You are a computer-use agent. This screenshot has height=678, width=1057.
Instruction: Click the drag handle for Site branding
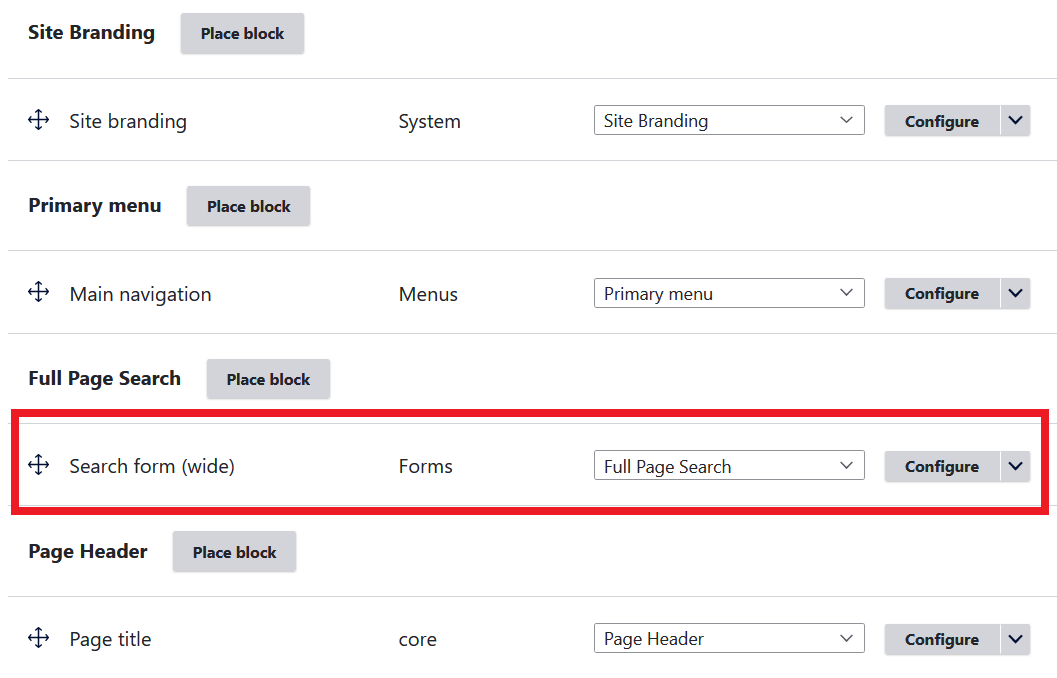tap(38, 121)
